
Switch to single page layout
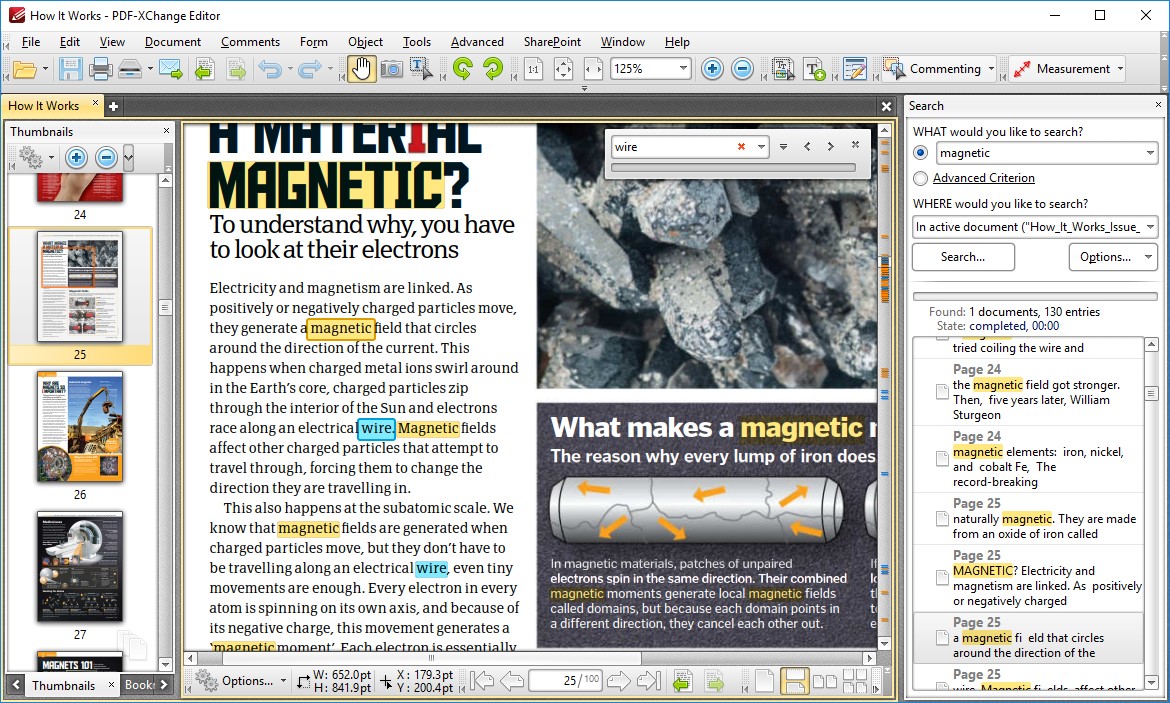(765, 681)
